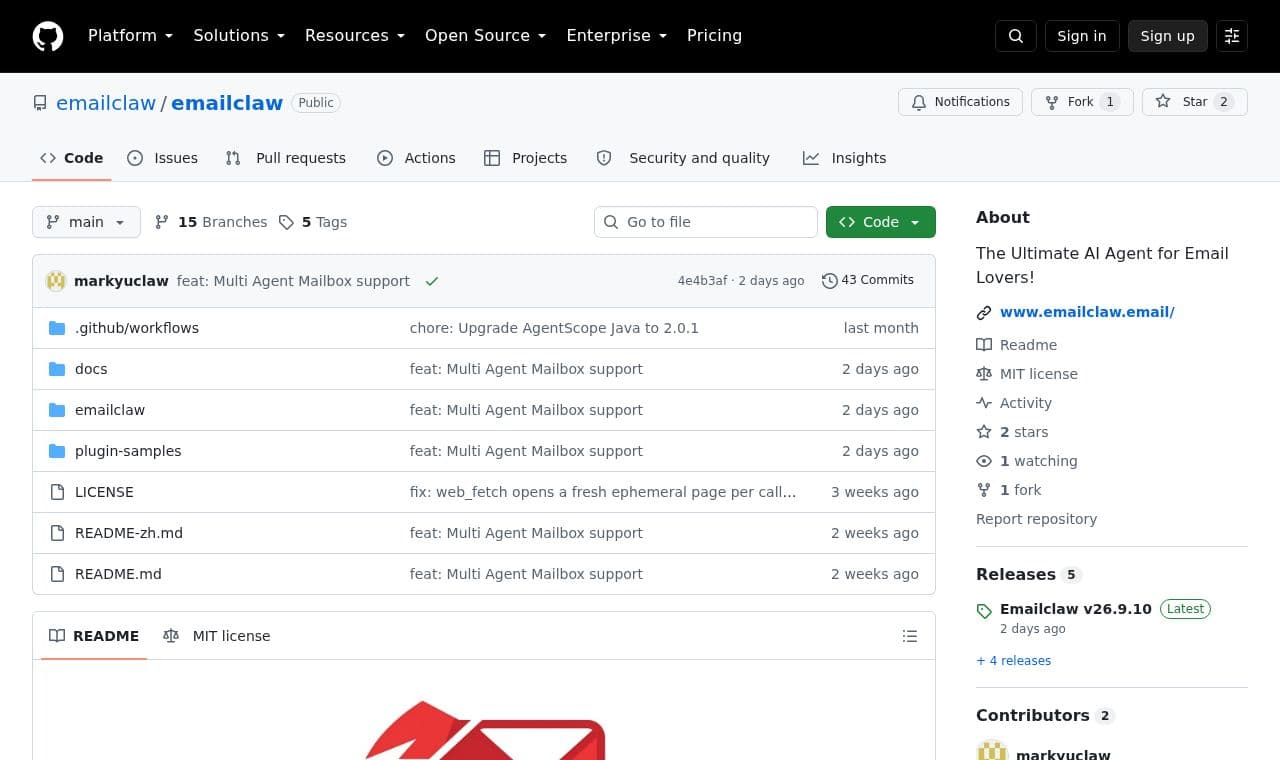The height and width of the screenshot is (760, 1280).
Task: Expand the Open Source navigation menu
Action: pyautogui.click(x=485, y=36)
